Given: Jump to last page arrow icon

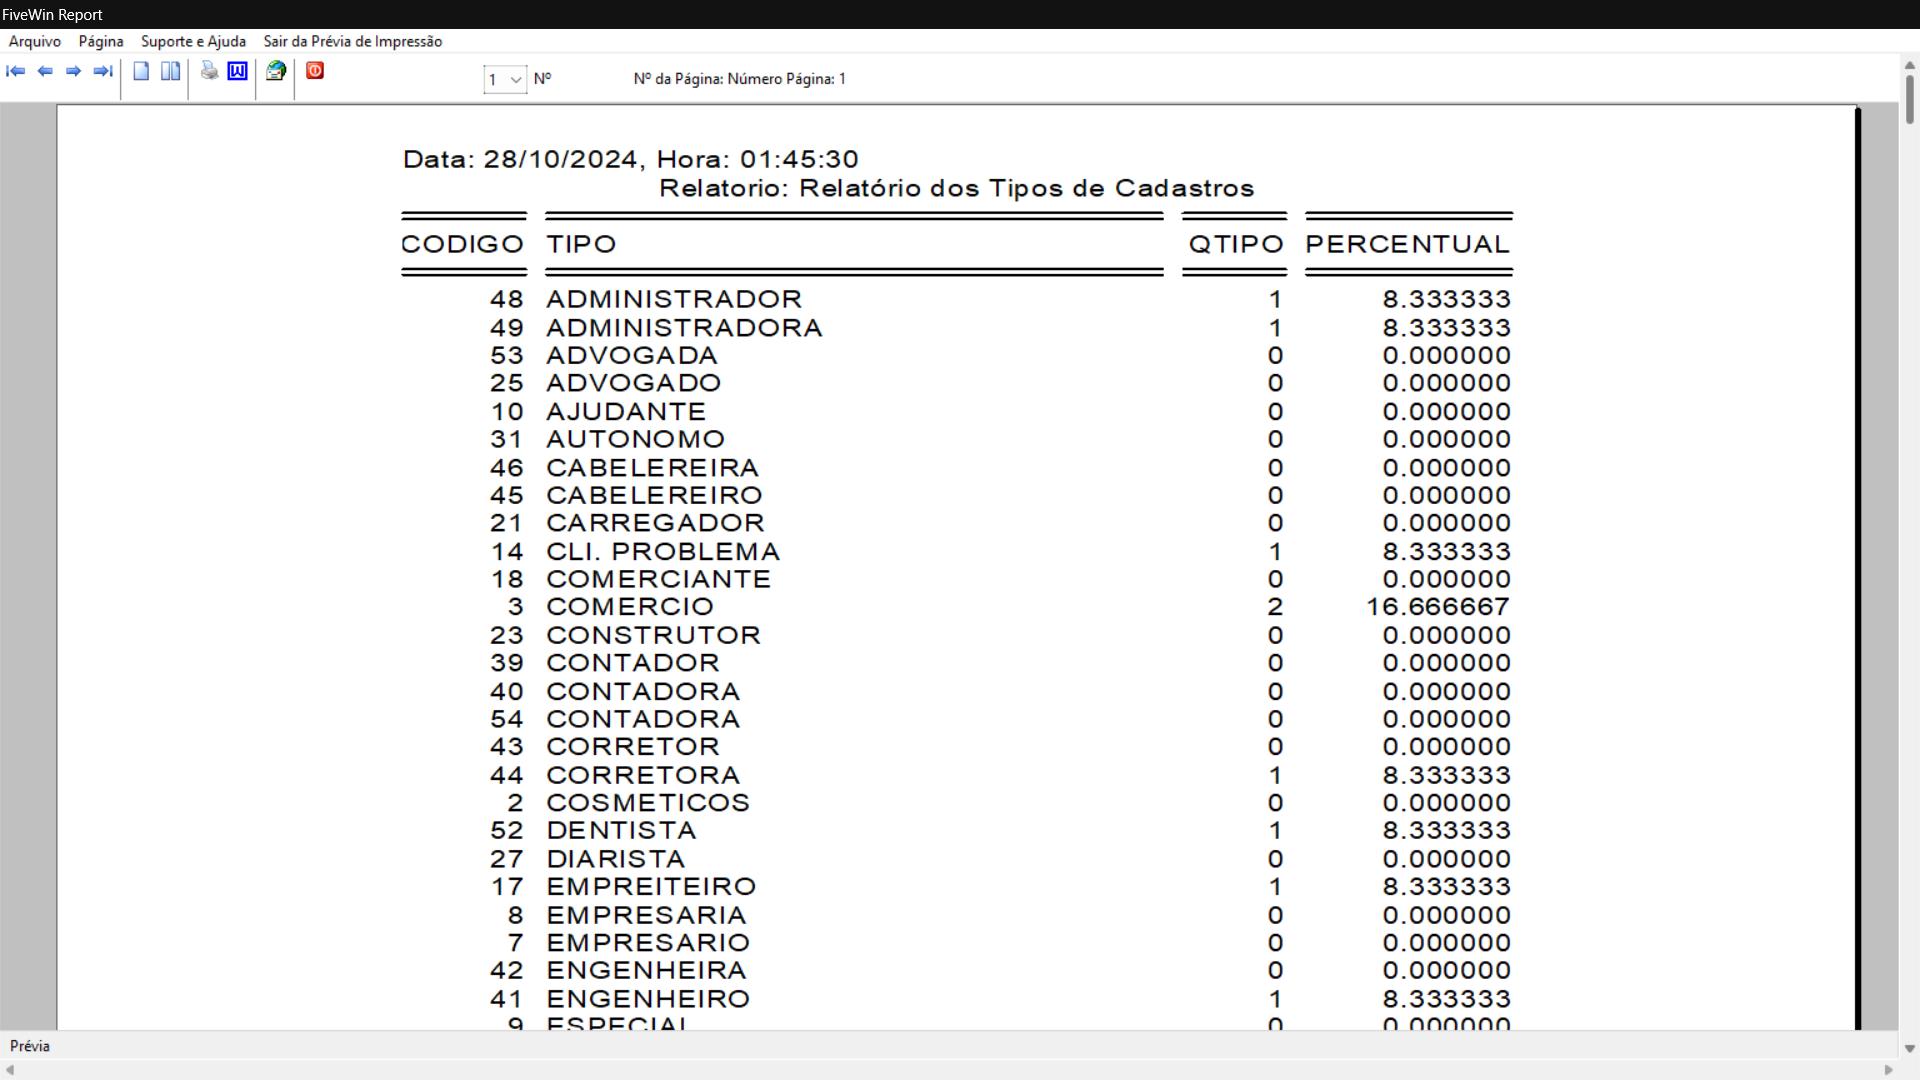Looking at the screenshot, I should coord(102,71).
